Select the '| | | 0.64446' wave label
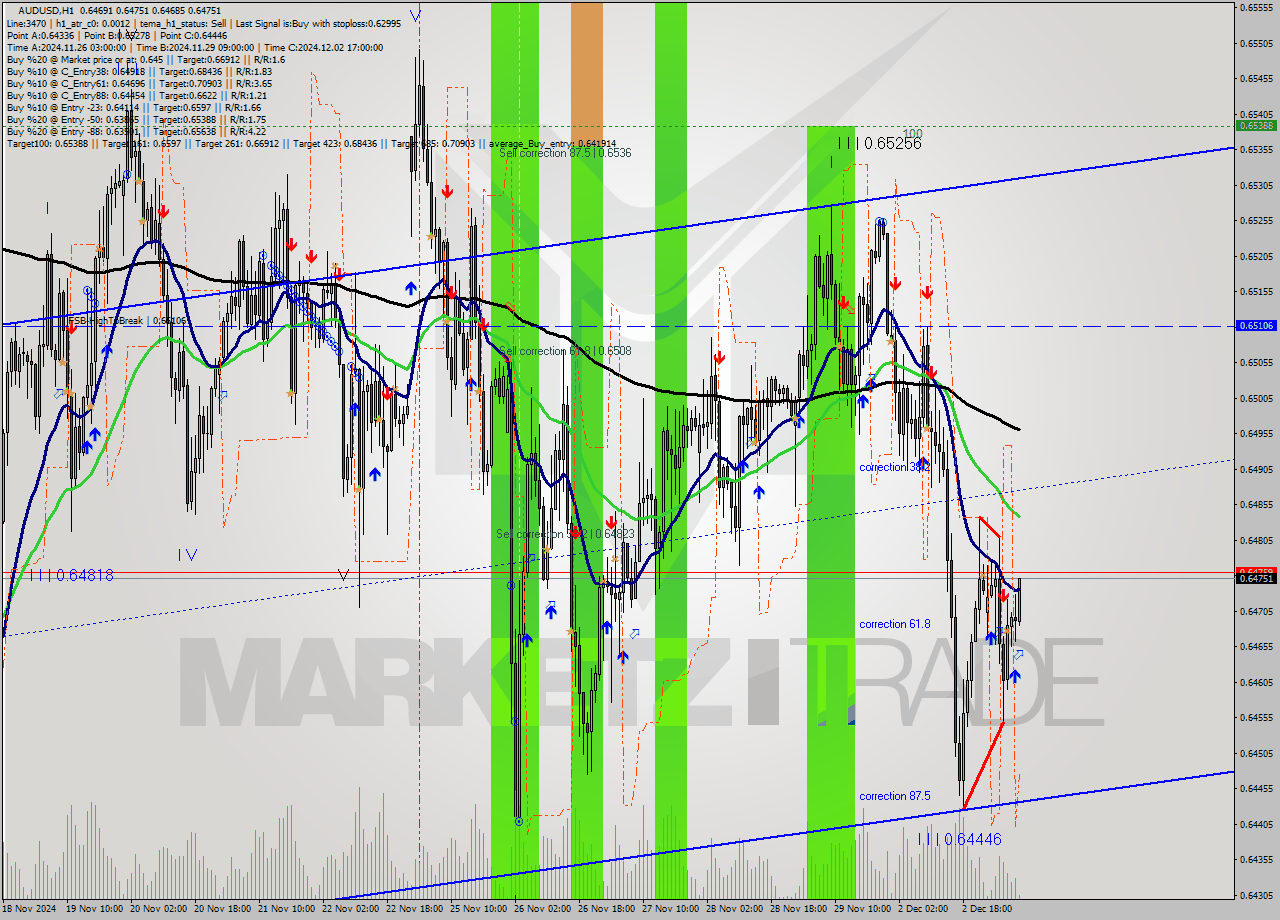The width and height of the screenshot is (1280, 920). (x=960, y=839)
